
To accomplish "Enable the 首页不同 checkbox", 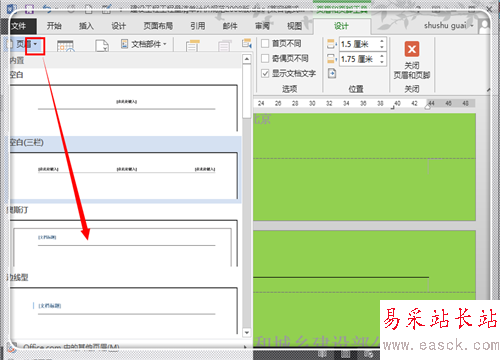I will click(265, 43).
